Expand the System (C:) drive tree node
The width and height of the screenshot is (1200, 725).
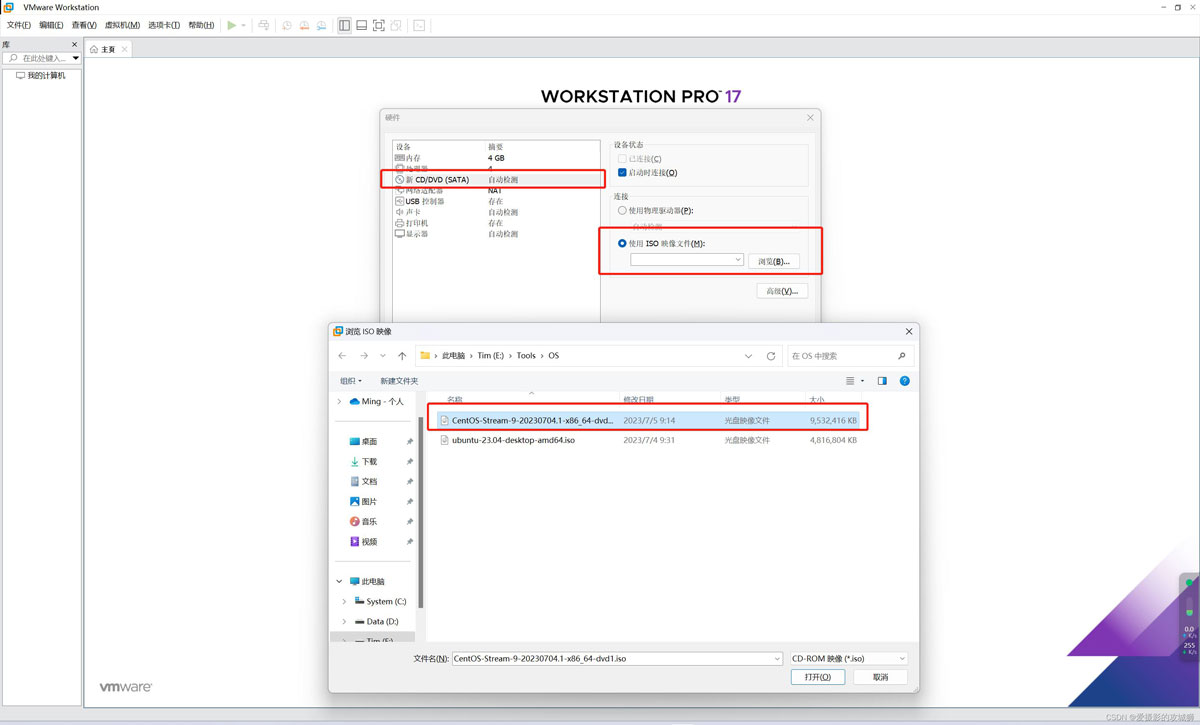(x=344, y=602)
